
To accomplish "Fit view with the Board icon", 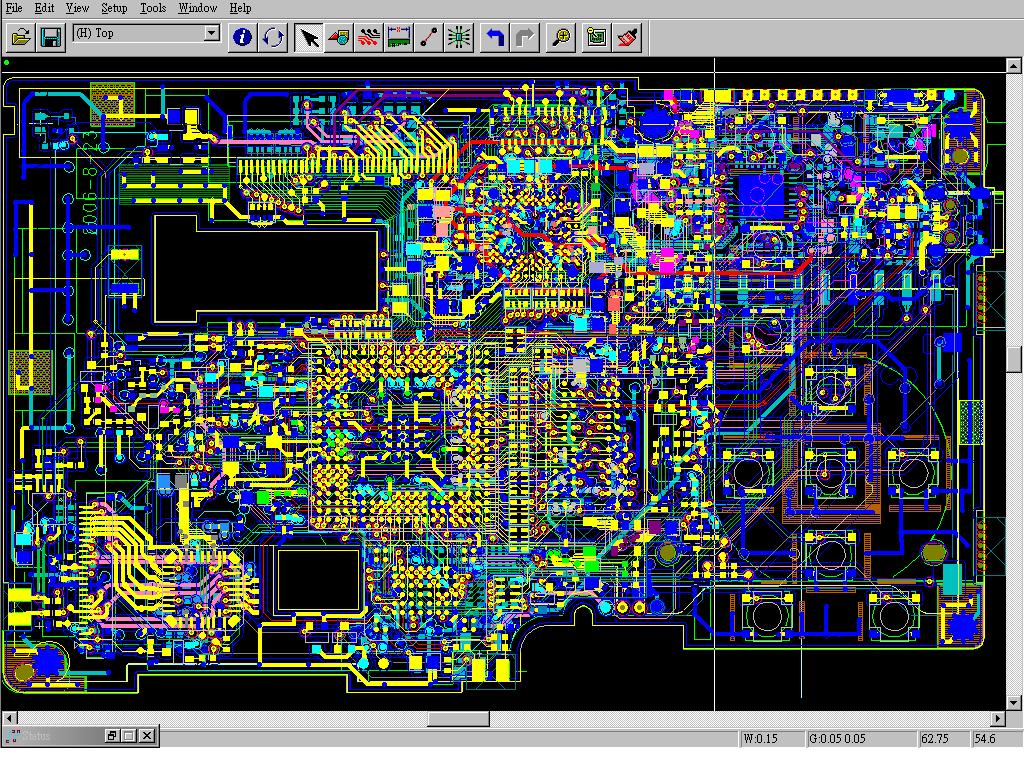I will (597, 37).
